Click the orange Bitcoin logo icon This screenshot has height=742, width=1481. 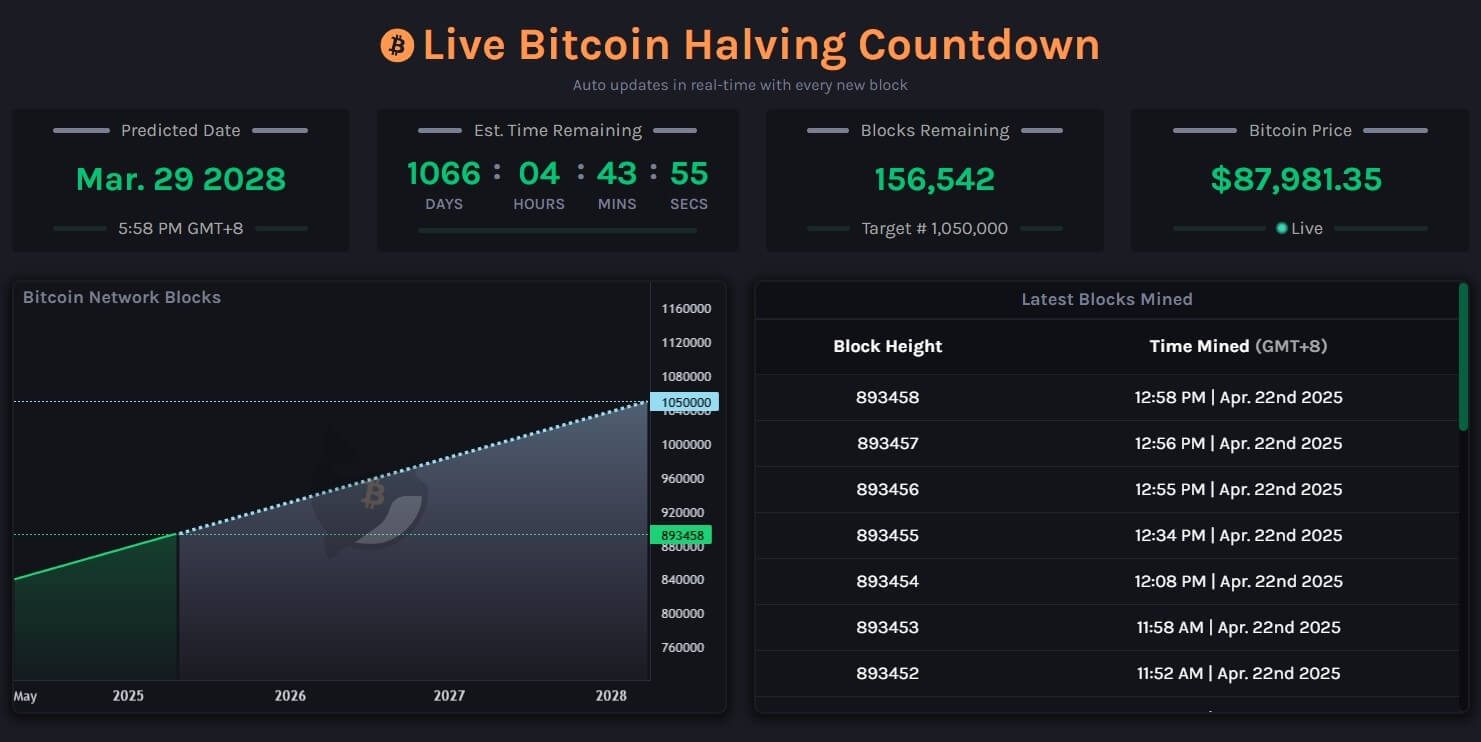click(x=397, y=45)
